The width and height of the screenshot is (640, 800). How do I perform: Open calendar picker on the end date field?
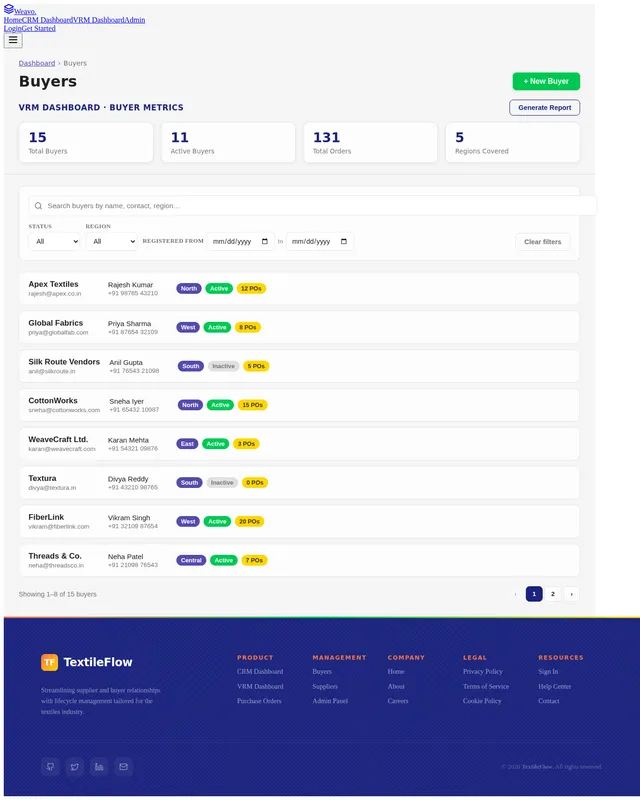[x=343, y=241]
